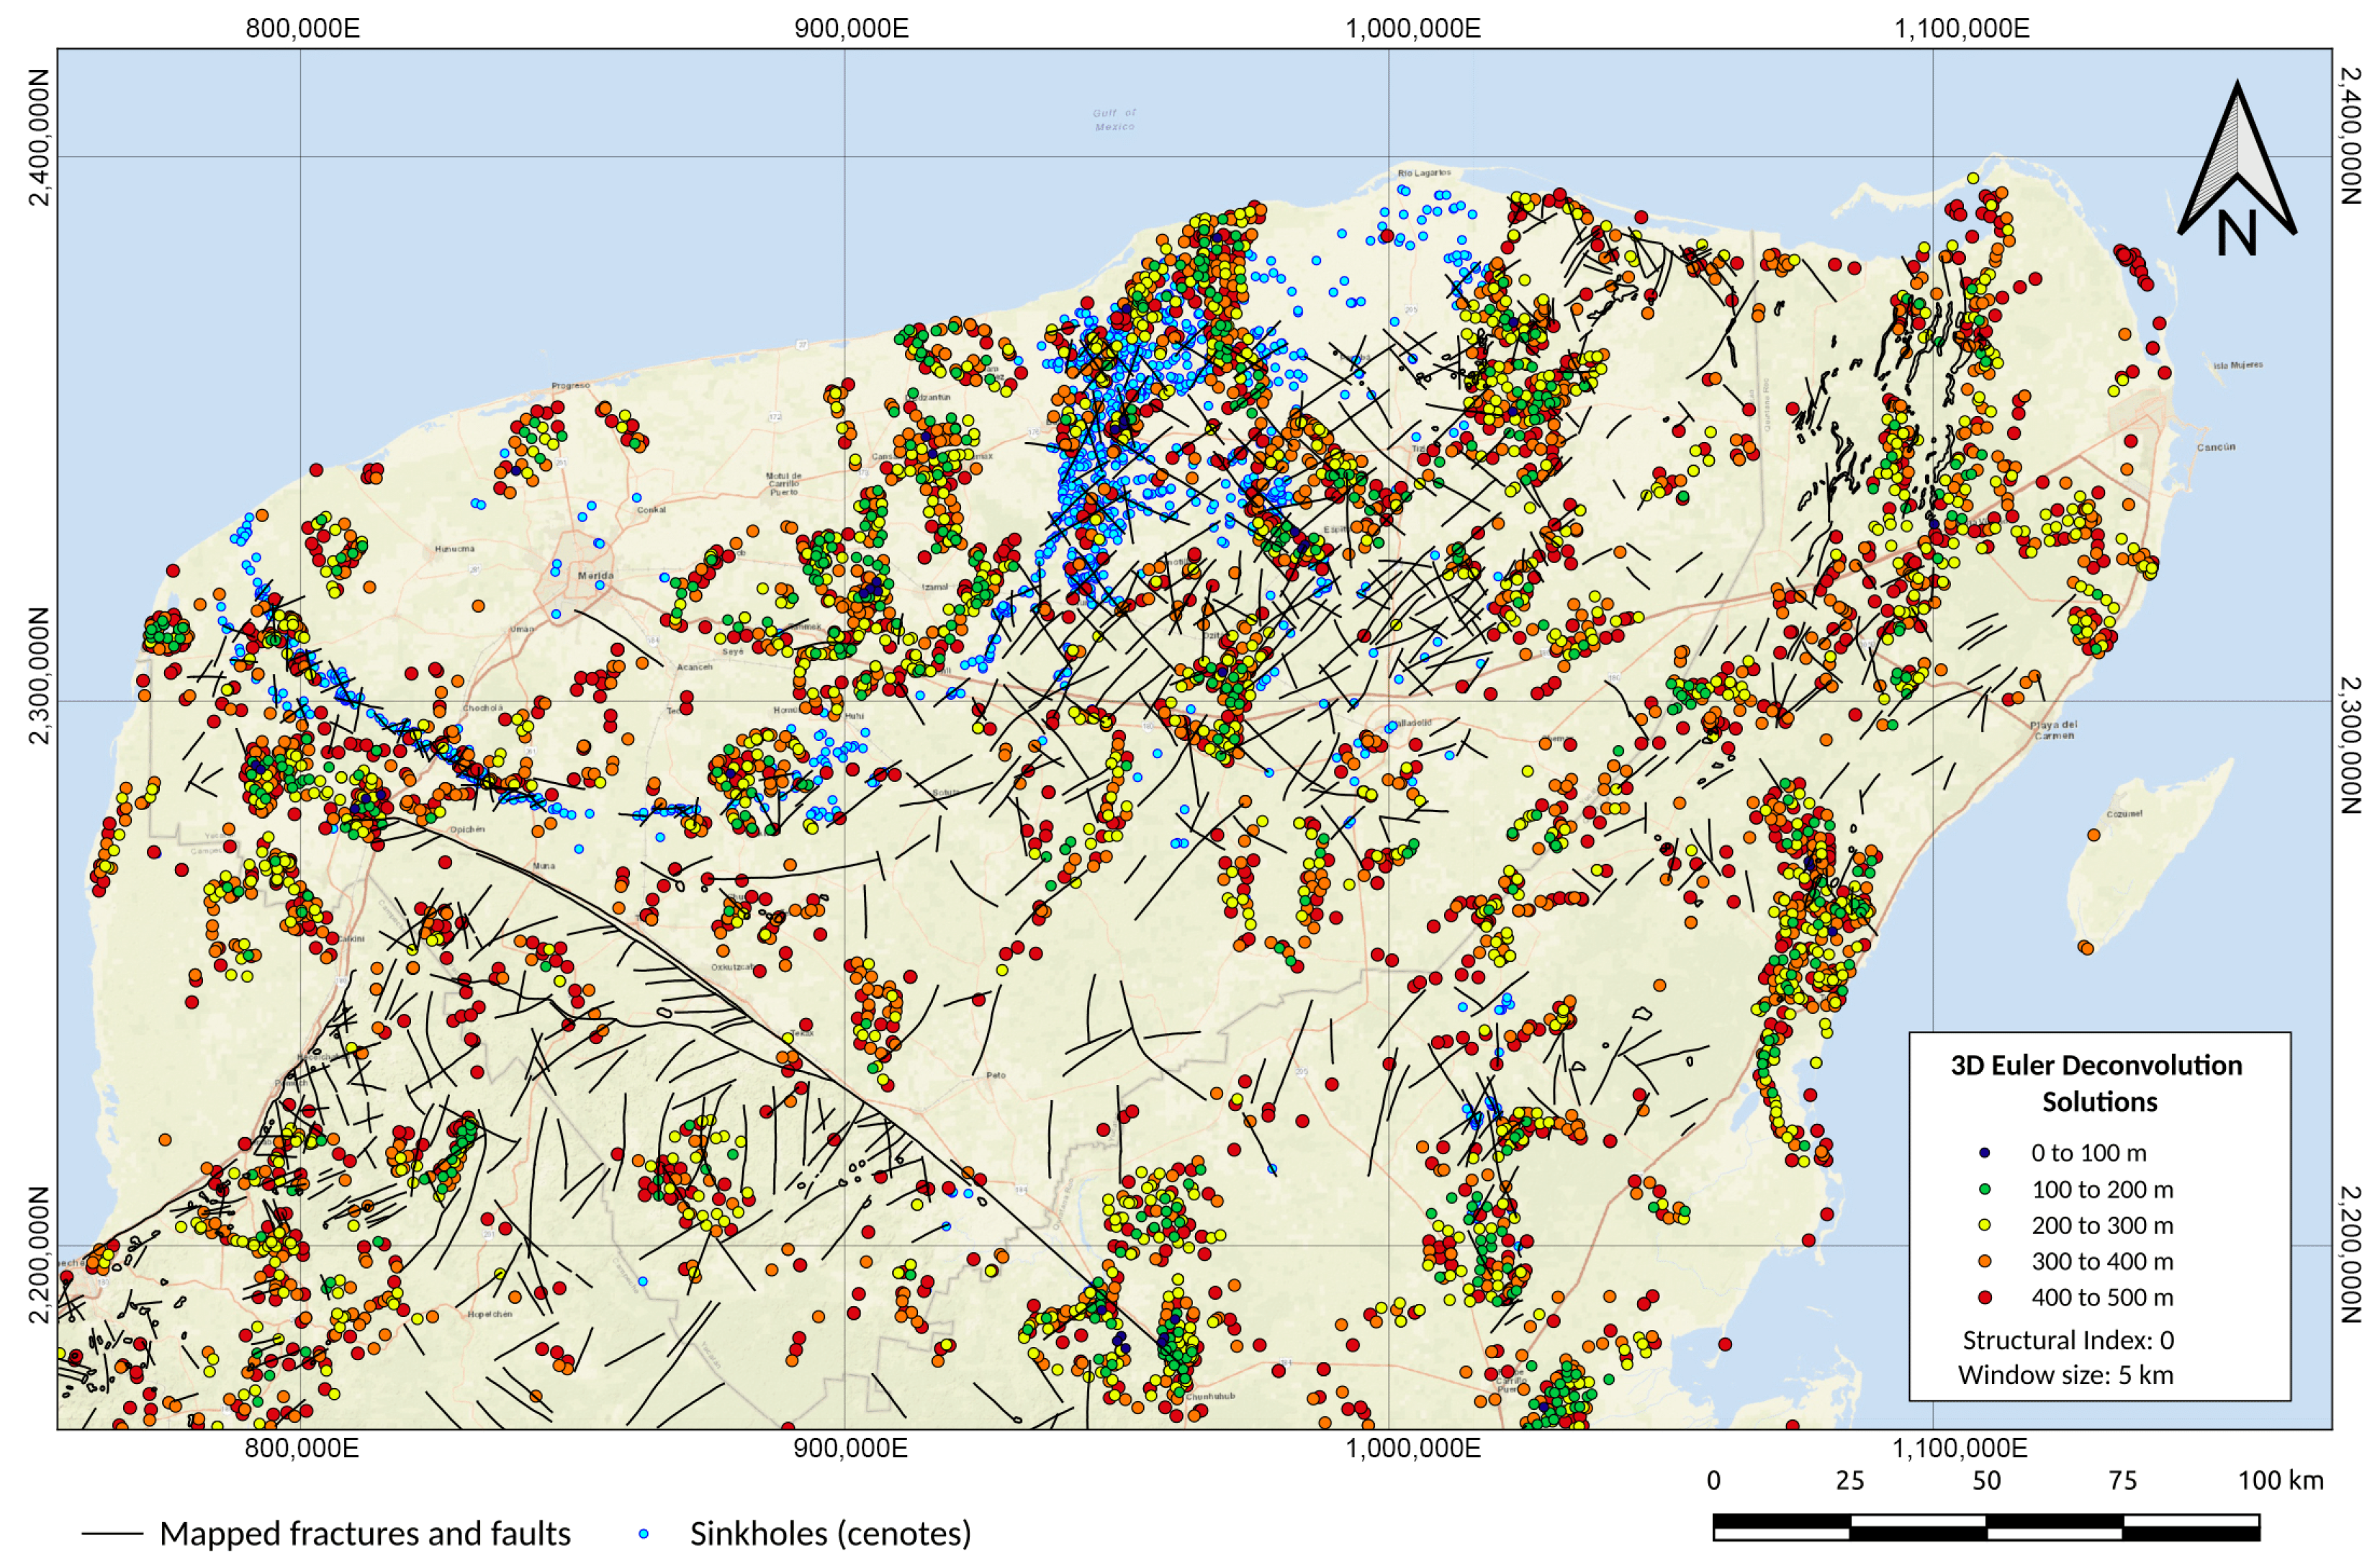This screenshot has height=1556, width=2380.
Task: Click the Structural Index: 0 text
Action: [x=2068, y=1340]
